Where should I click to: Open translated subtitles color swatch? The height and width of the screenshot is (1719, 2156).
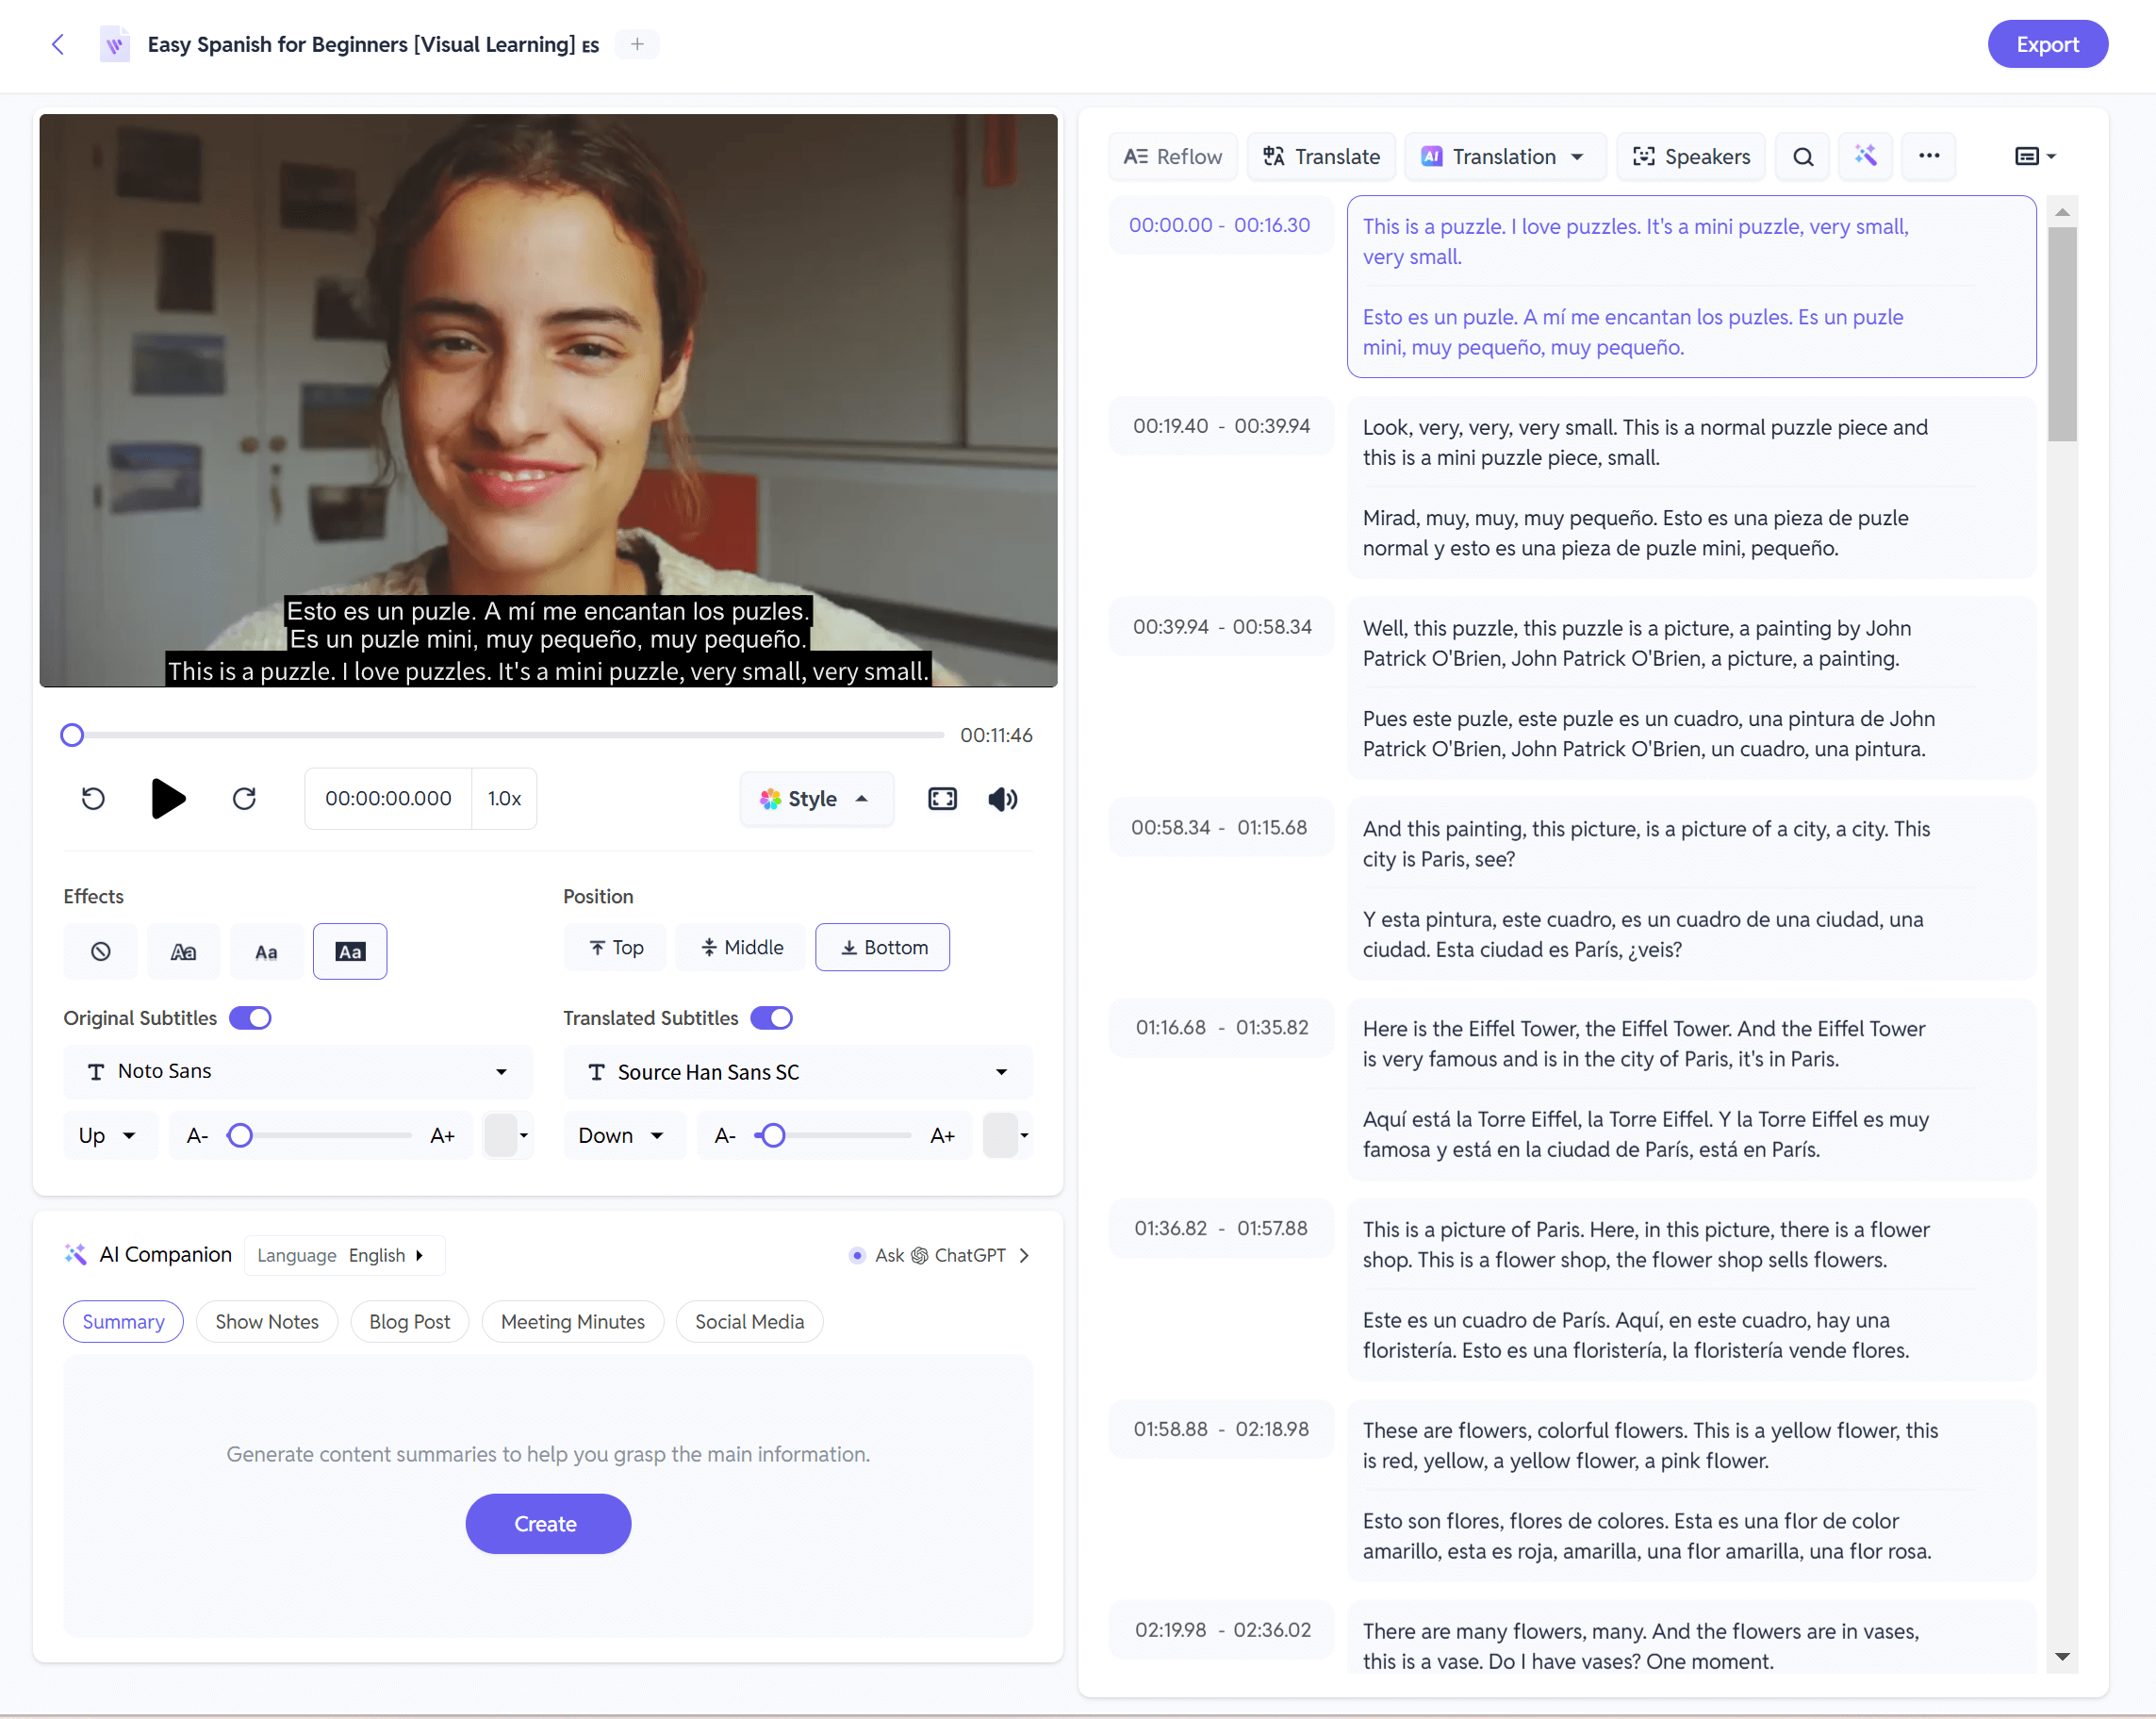click(x=1006, y=1135)
